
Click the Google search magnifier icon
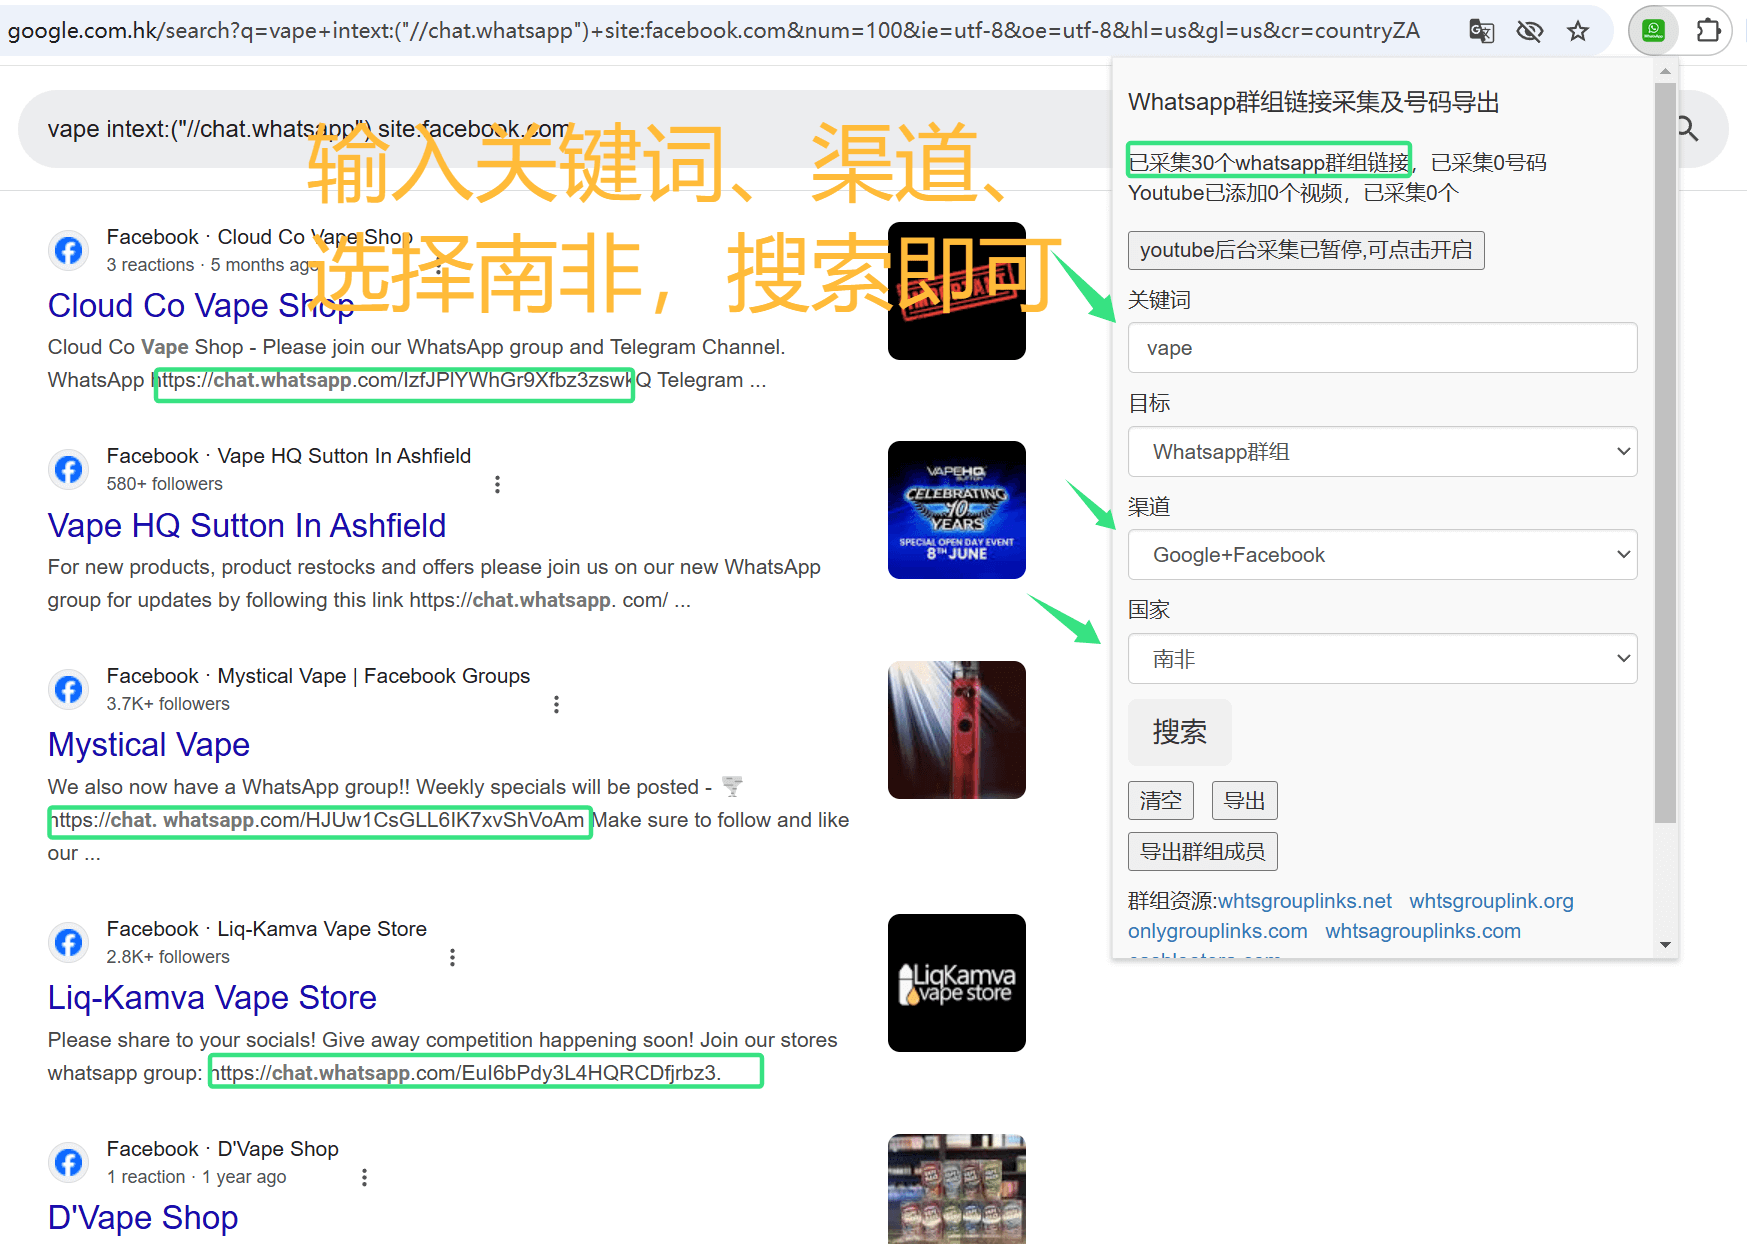point(1688,128)
